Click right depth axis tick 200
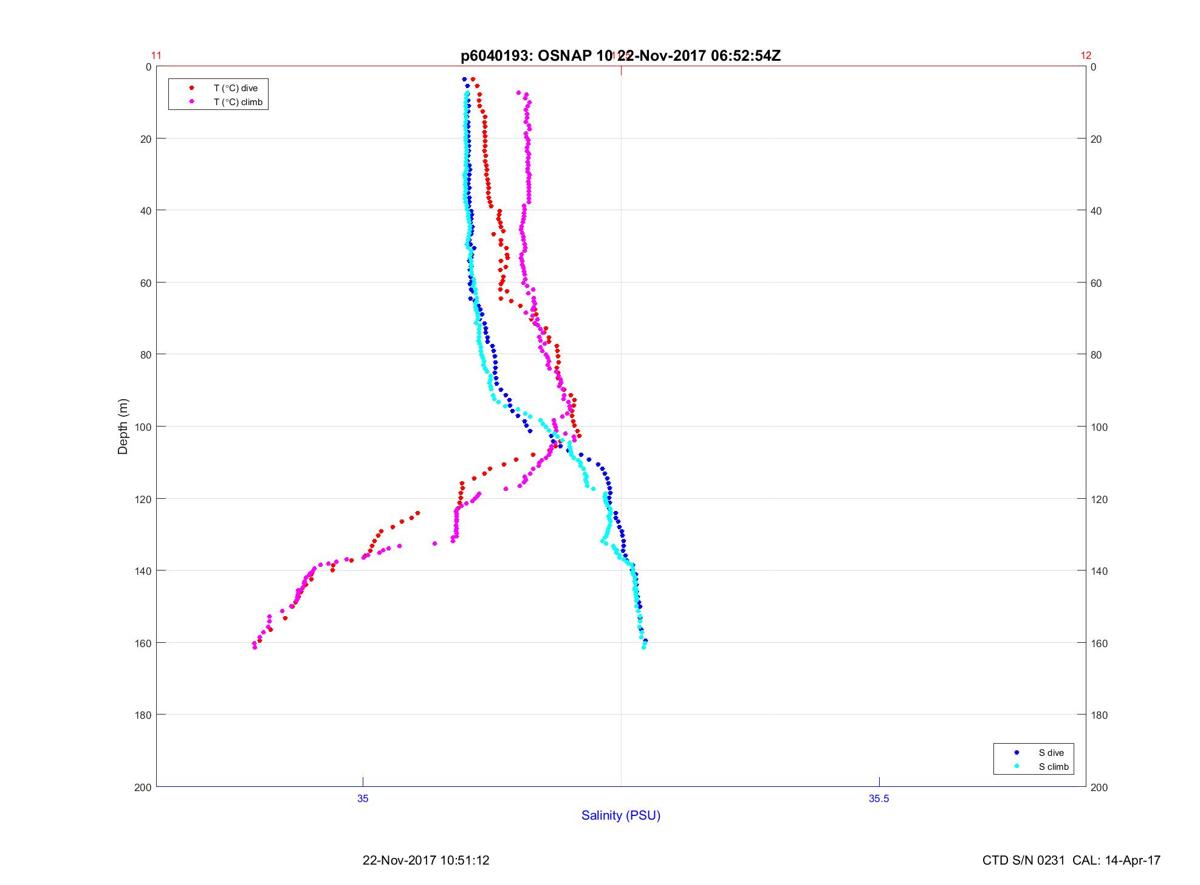1200x885 pixels. [x=1100, y=787]
